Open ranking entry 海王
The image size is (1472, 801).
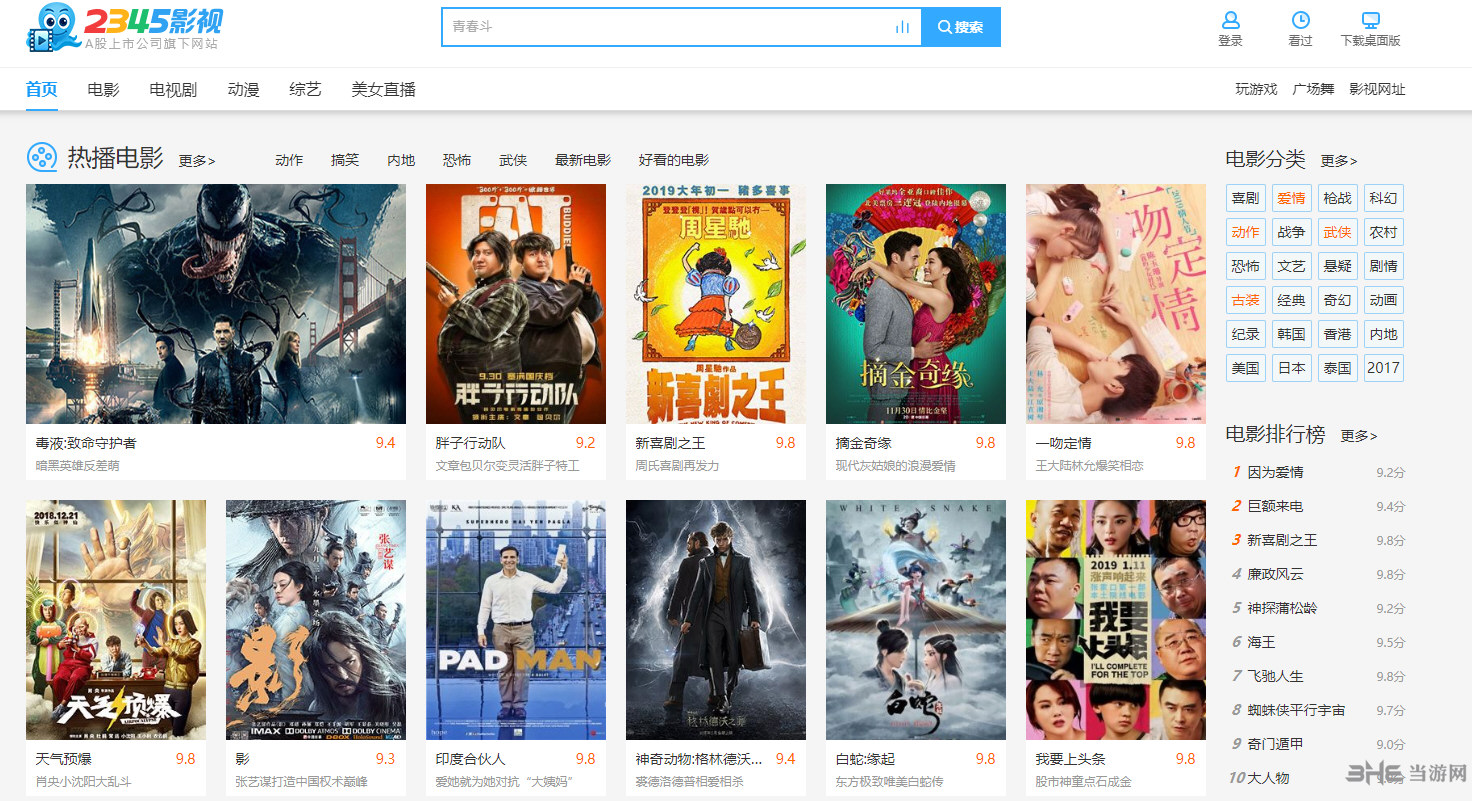tap(1261, 642)
